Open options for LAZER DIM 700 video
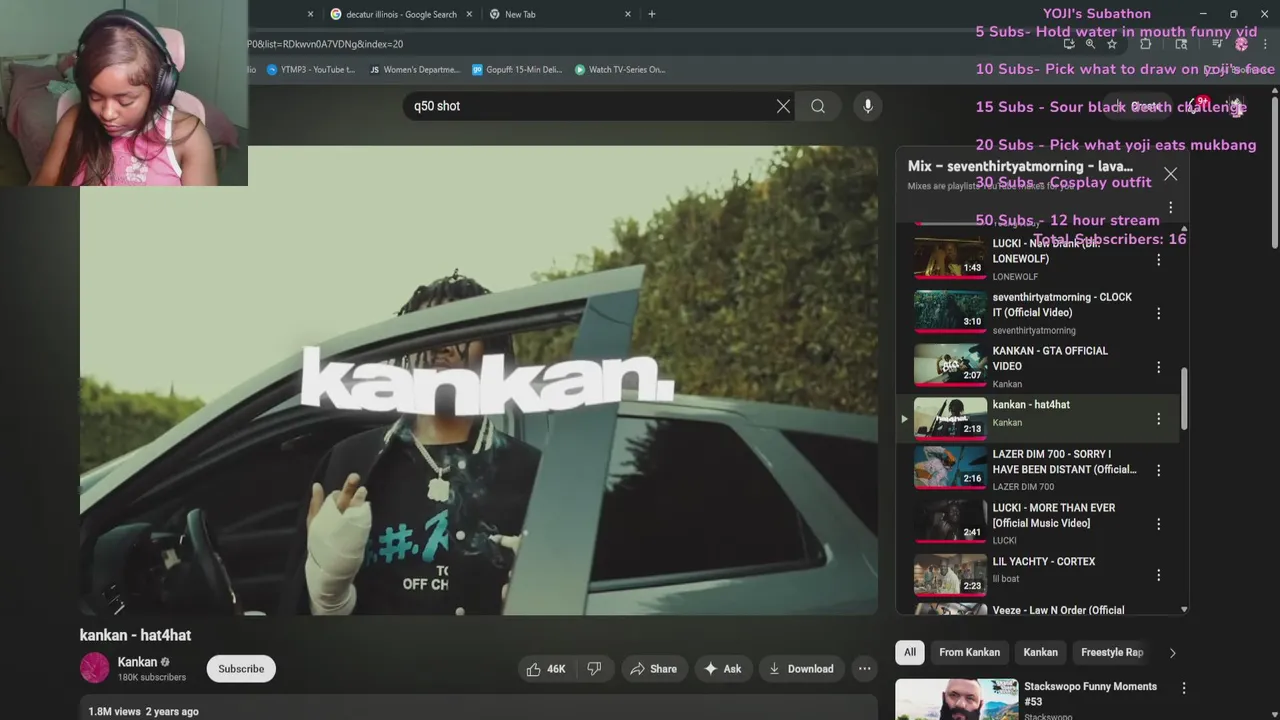Viewport: 1280px width, 720px height. [1159, 470]
